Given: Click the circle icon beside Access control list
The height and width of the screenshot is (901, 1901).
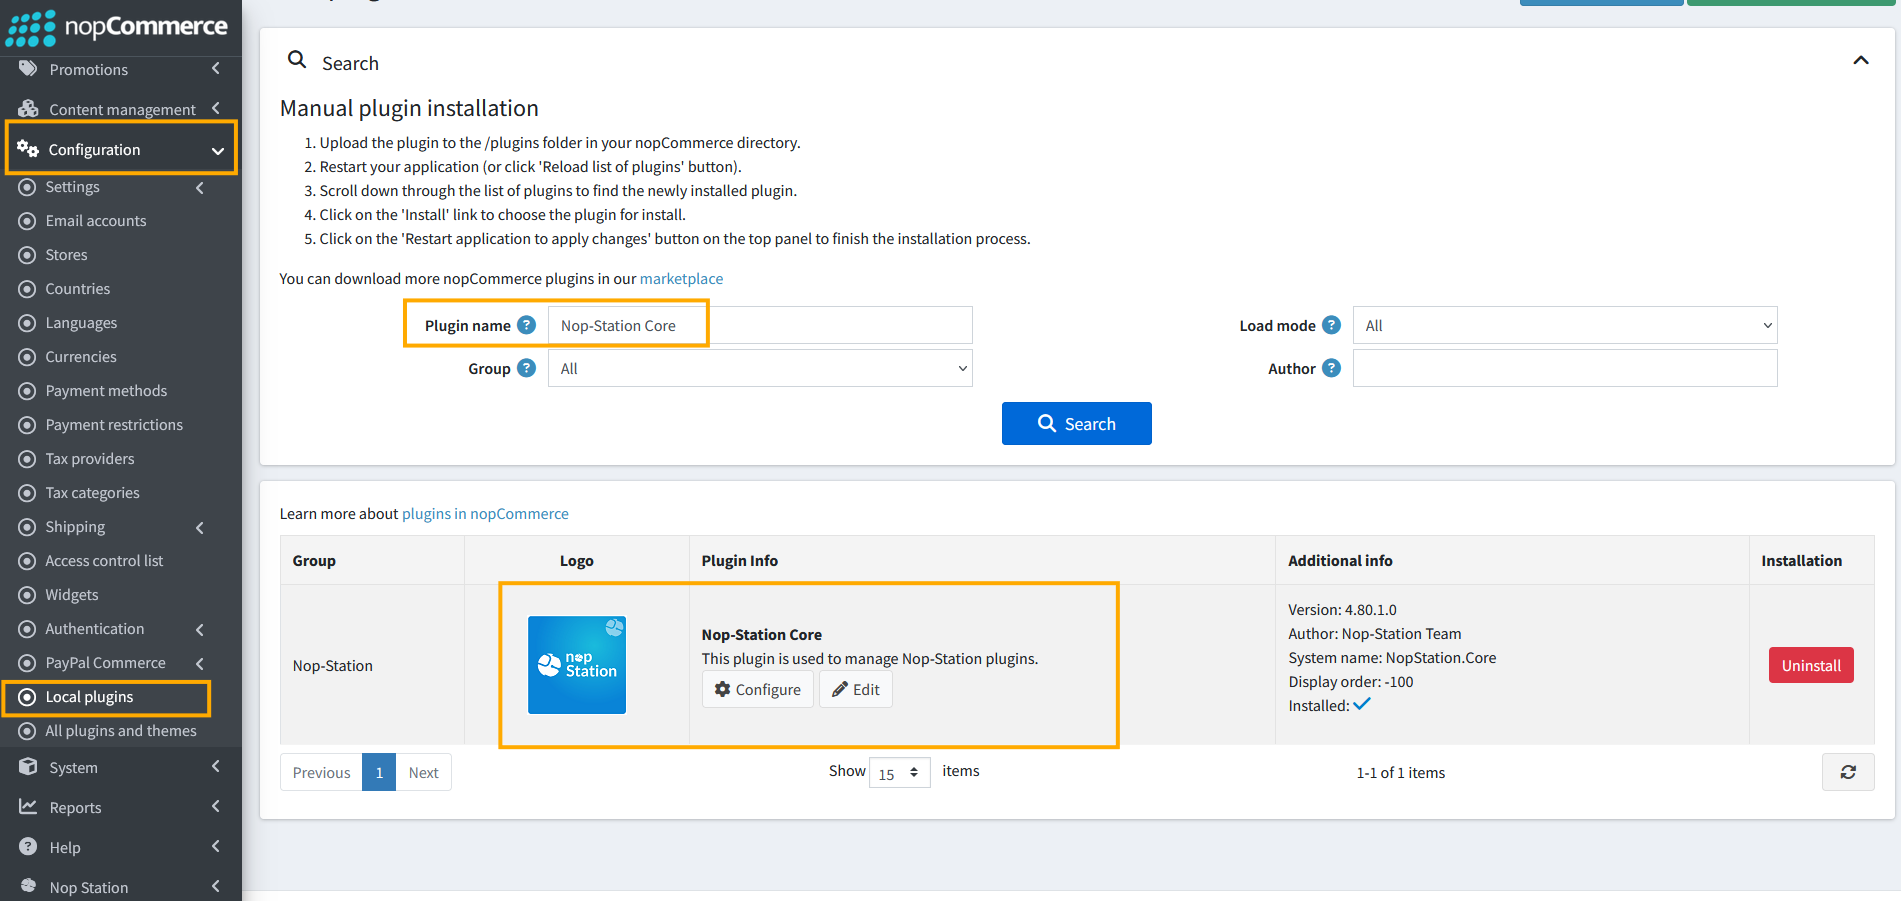Looking at the screenshot, I should (x=28, y=561).
